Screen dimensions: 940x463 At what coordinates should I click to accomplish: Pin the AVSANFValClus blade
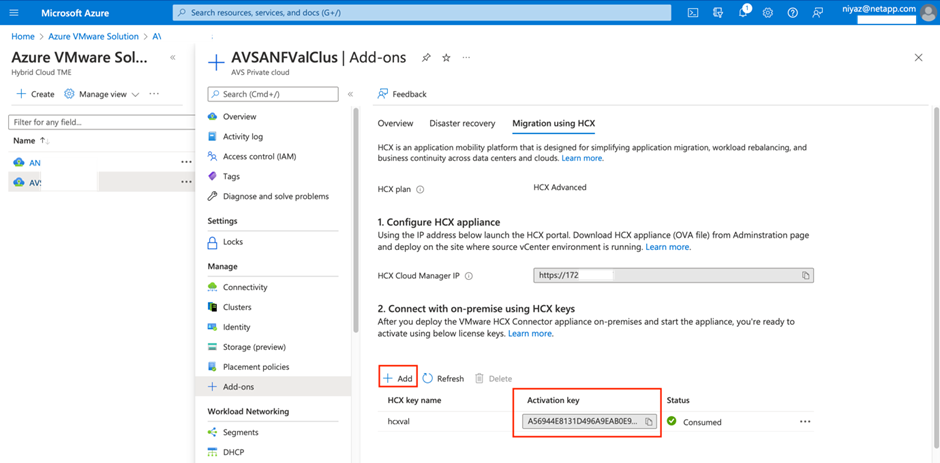pos(427,58)
